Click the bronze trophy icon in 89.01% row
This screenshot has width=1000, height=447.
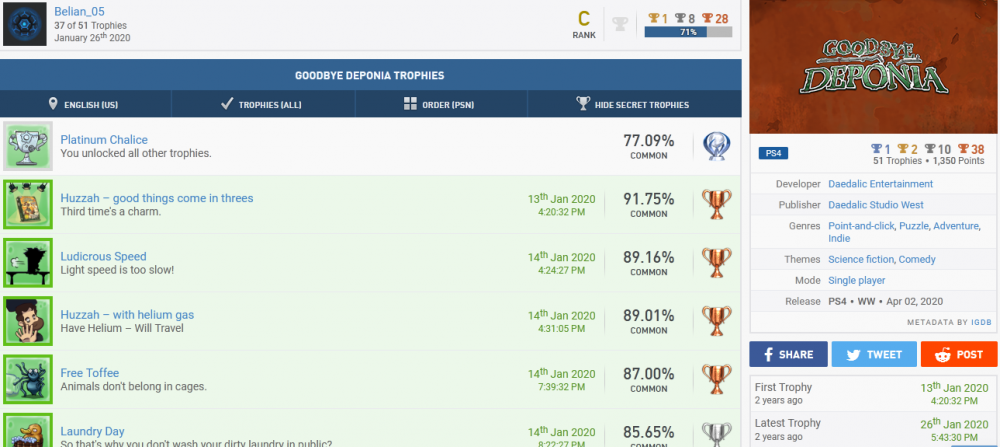coord(717,321)
